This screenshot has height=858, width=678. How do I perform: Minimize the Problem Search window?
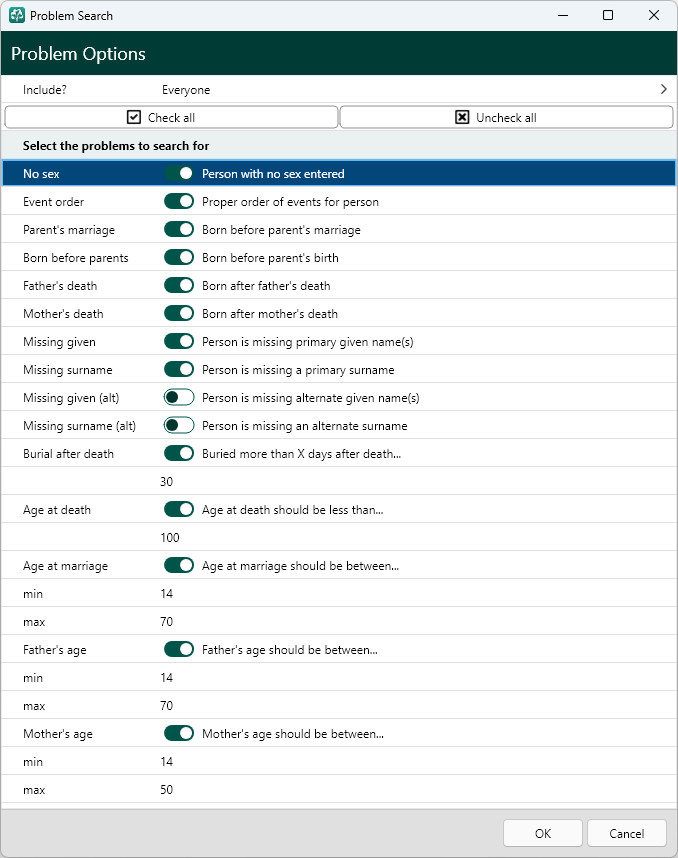563,15
